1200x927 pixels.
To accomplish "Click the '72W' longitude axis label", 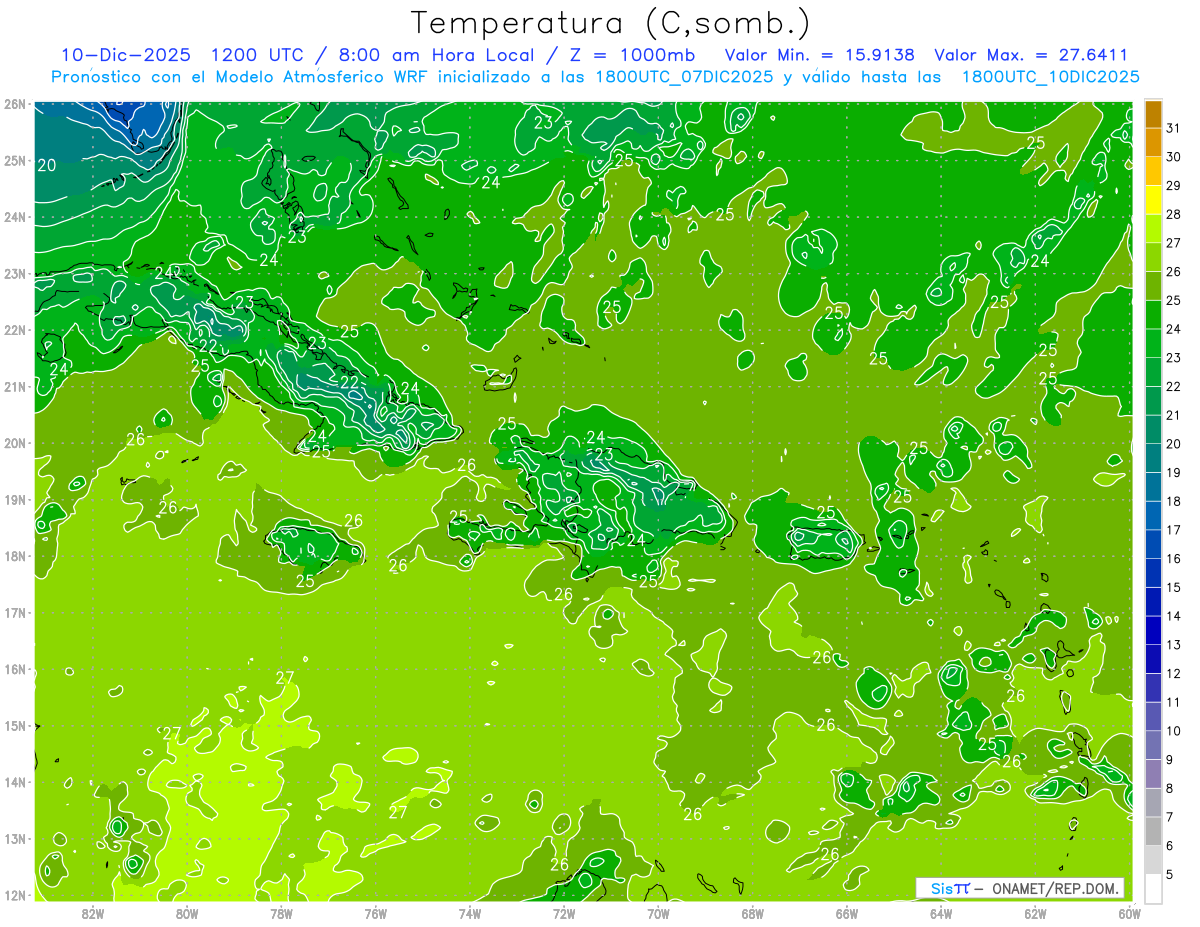I will pyautogui.click(x=563, y=913).
